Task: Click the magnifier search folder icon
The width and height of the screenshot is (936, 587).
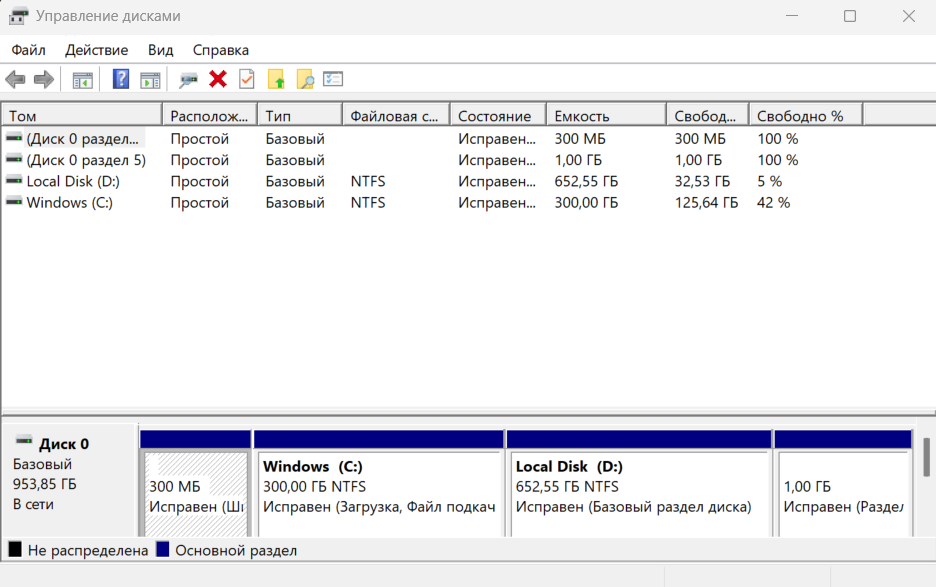Action: (x=305, y=80)
